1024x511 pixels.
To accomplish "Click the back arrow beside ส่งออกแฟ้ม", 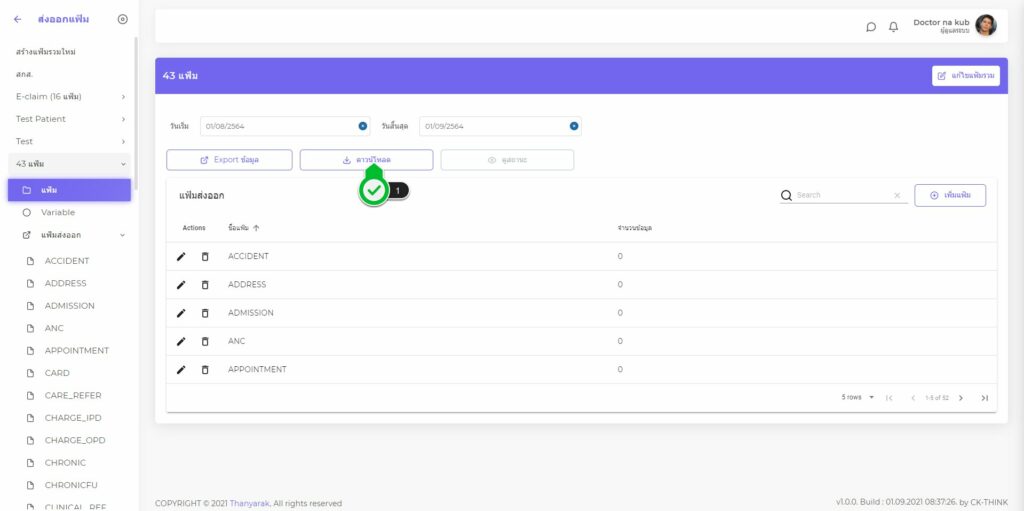I will pyautogui.click(x=17, y=19).
